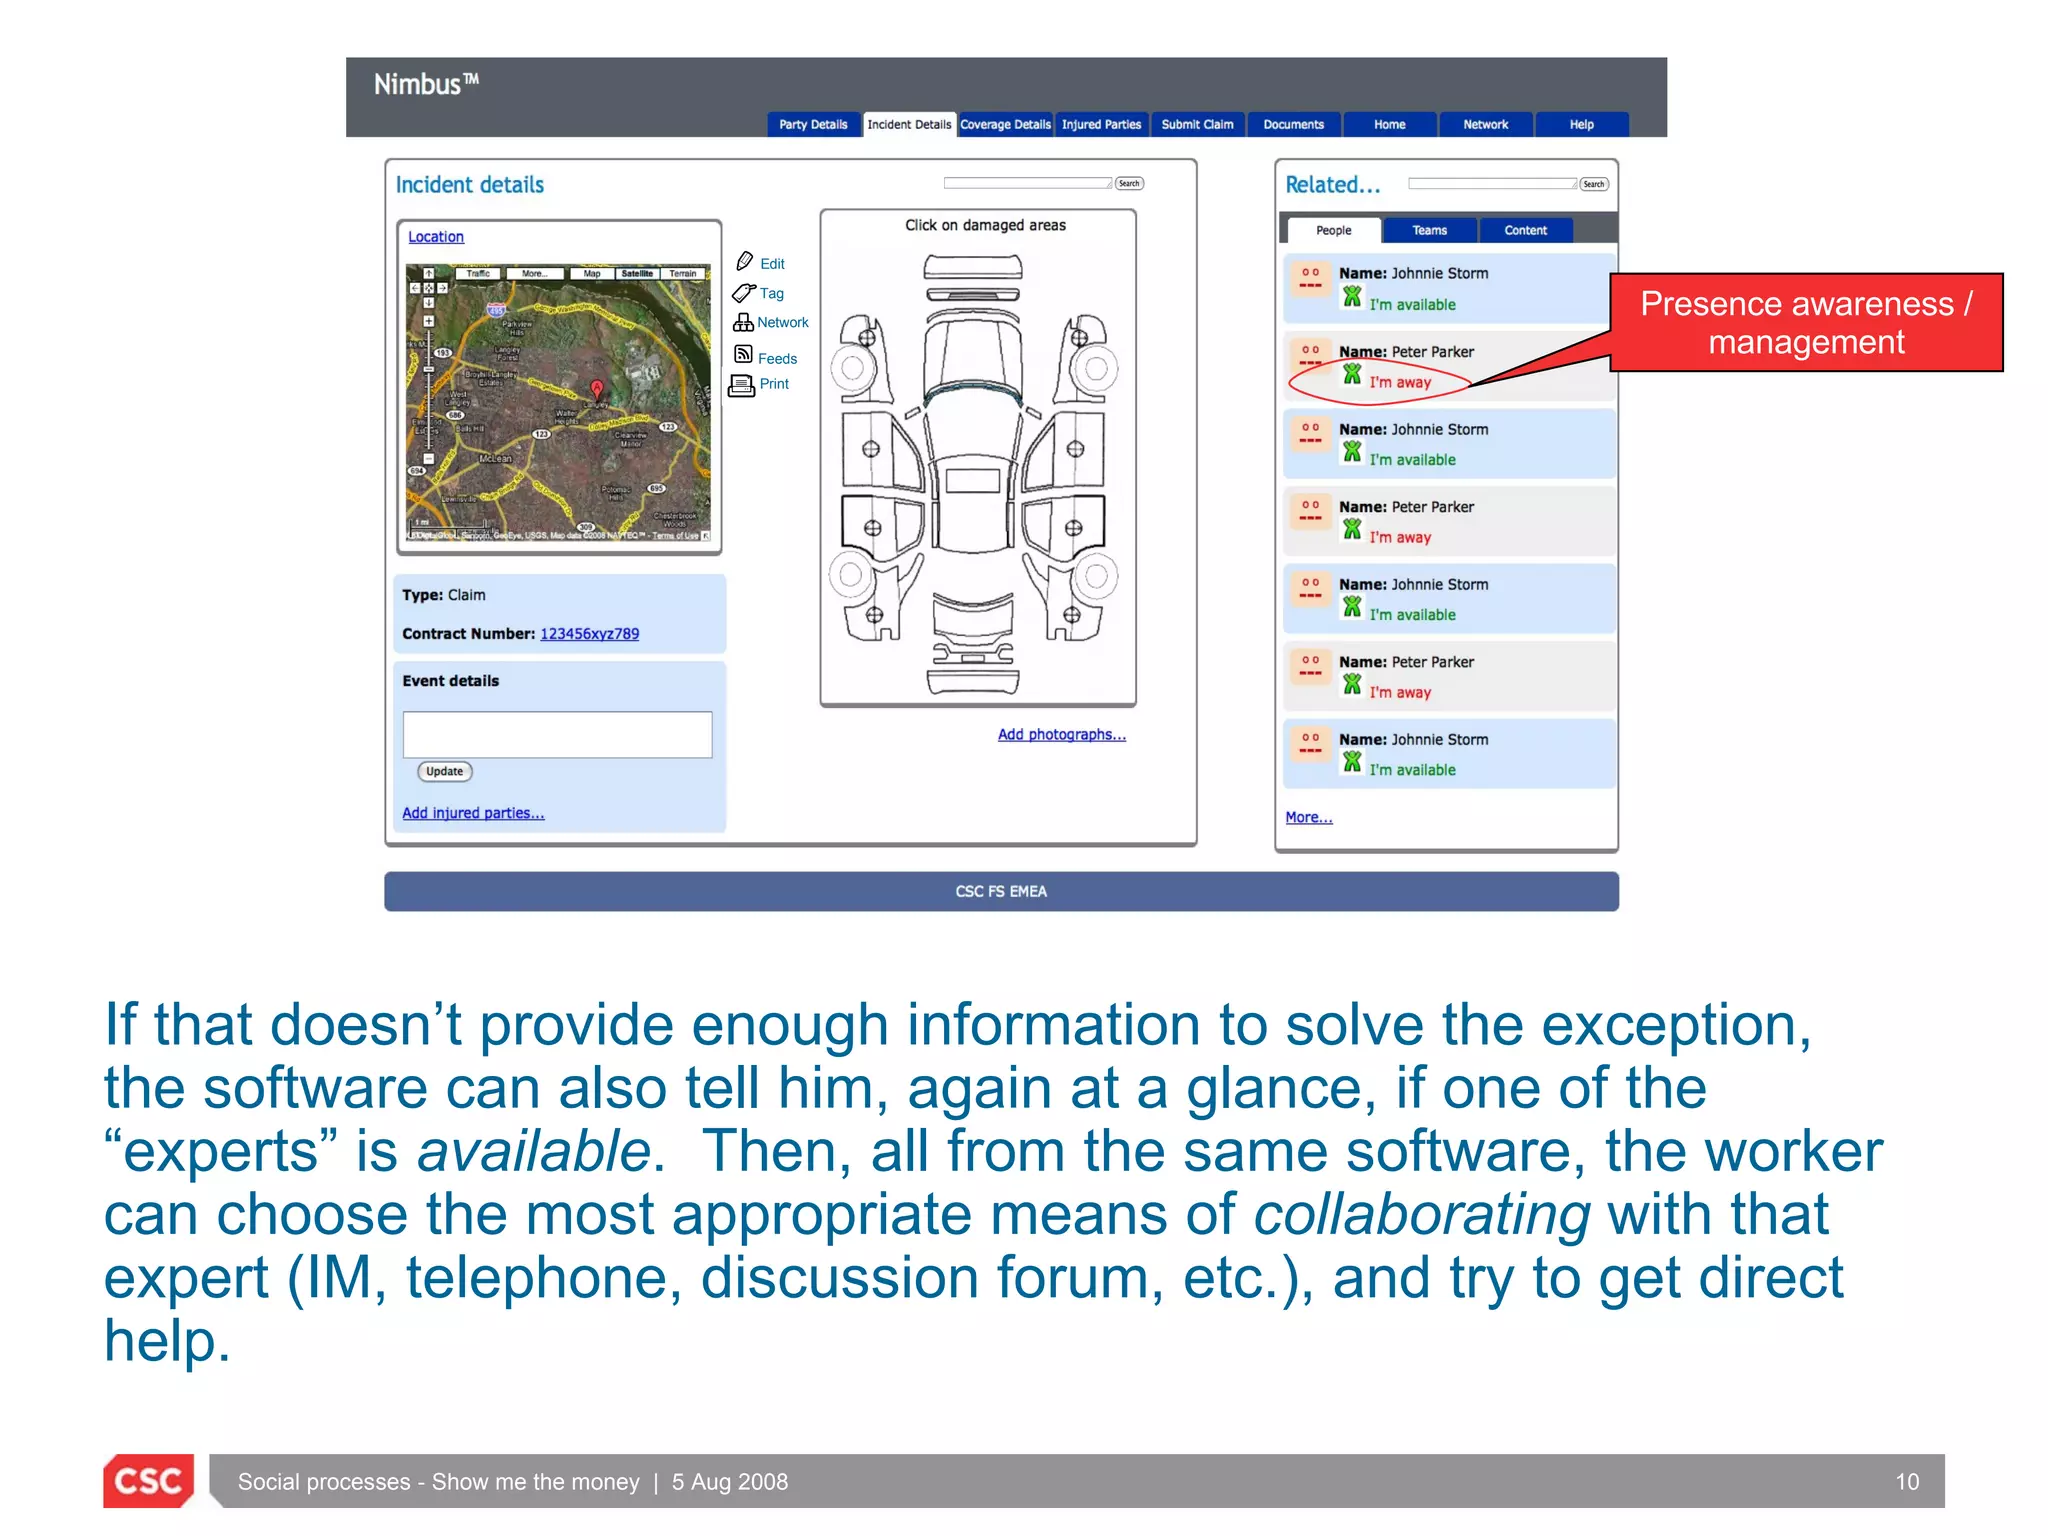This screenshot has width=2048, height=1536.
Task: Click the first Peter Parker avatar icon
Action: (1310, 356)
